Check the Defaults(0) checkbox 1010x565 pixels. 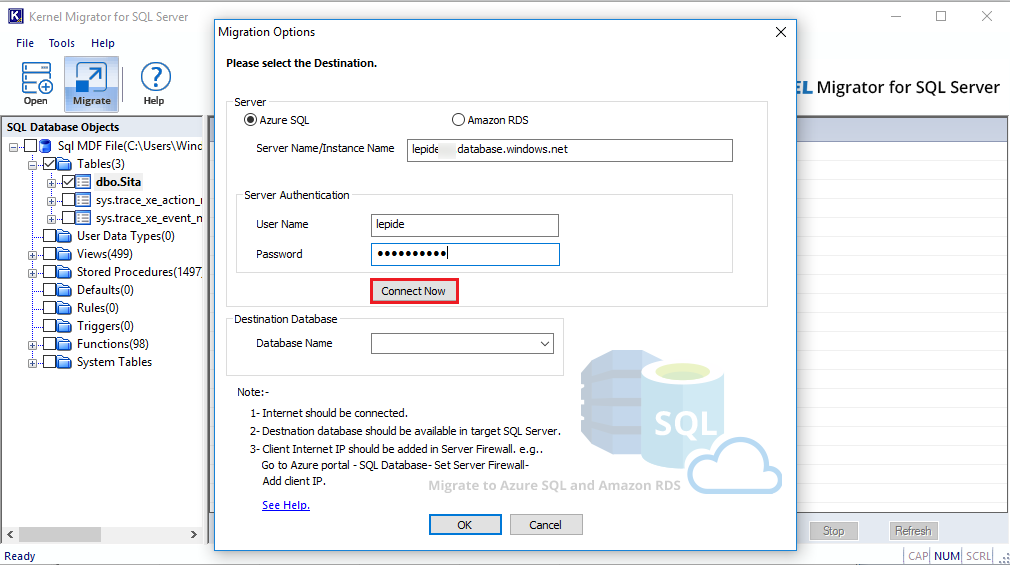[49, 291]
